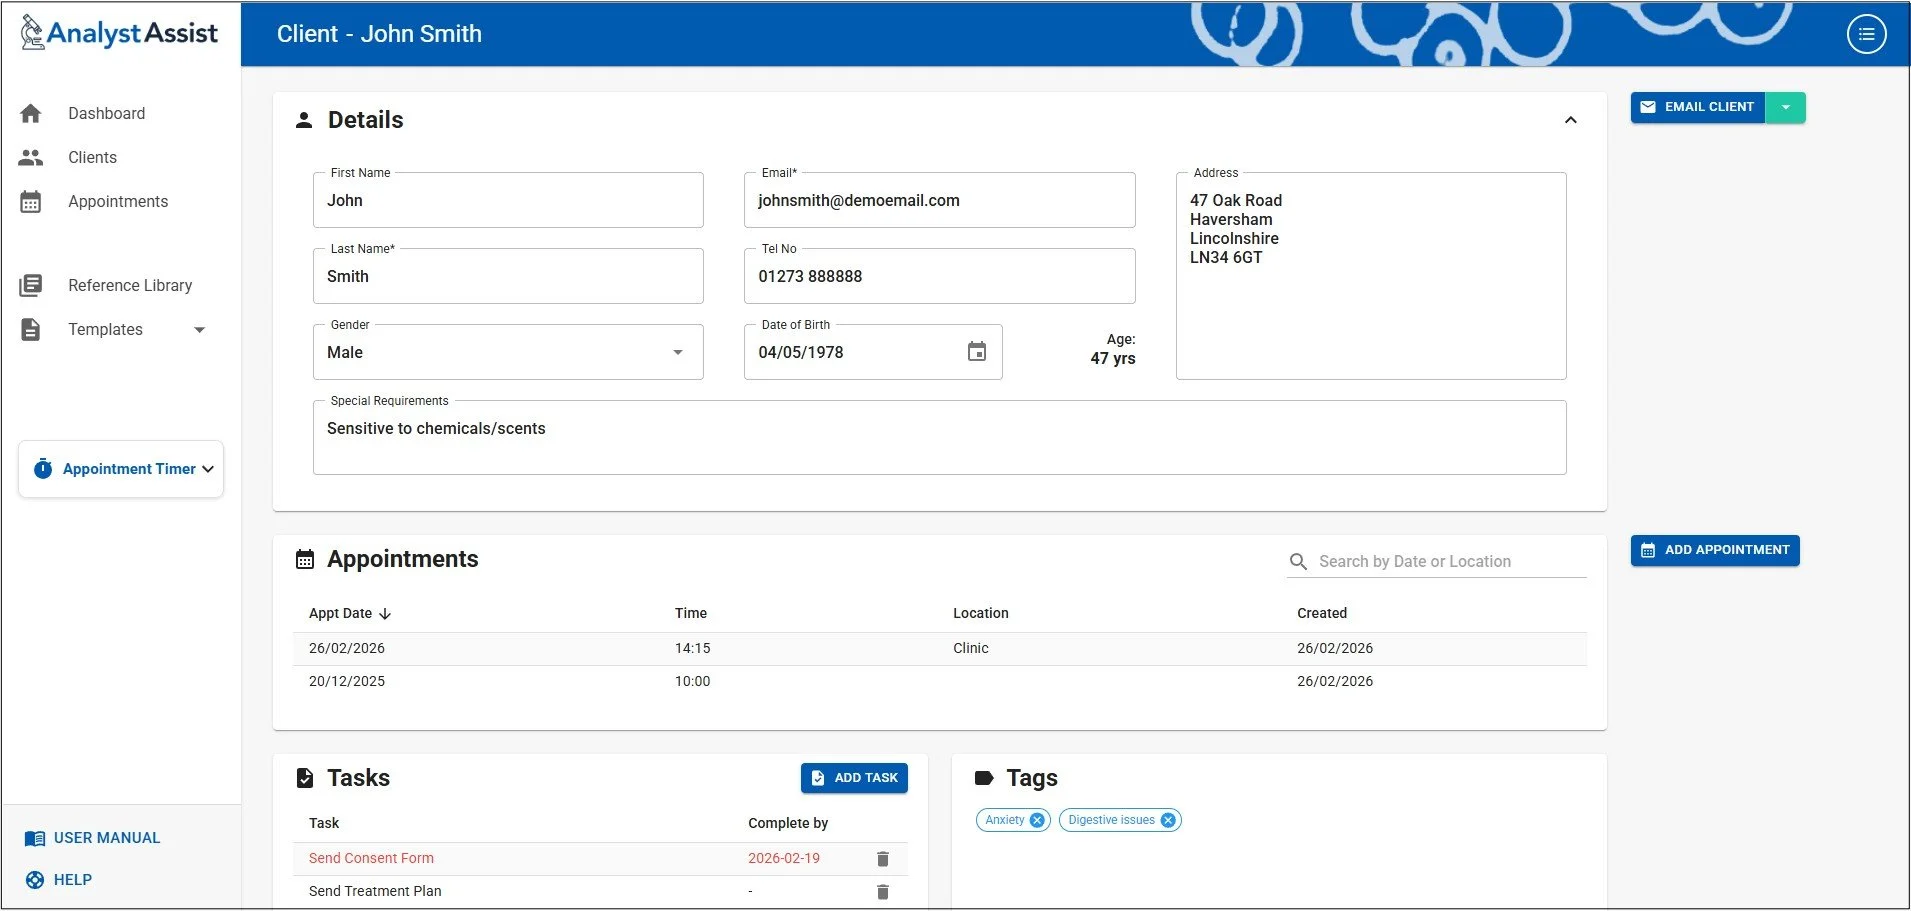Image resolution: width=1911 pixels, height=911 pixels.
Task: Click the First Name field
Action: (508, 200)
